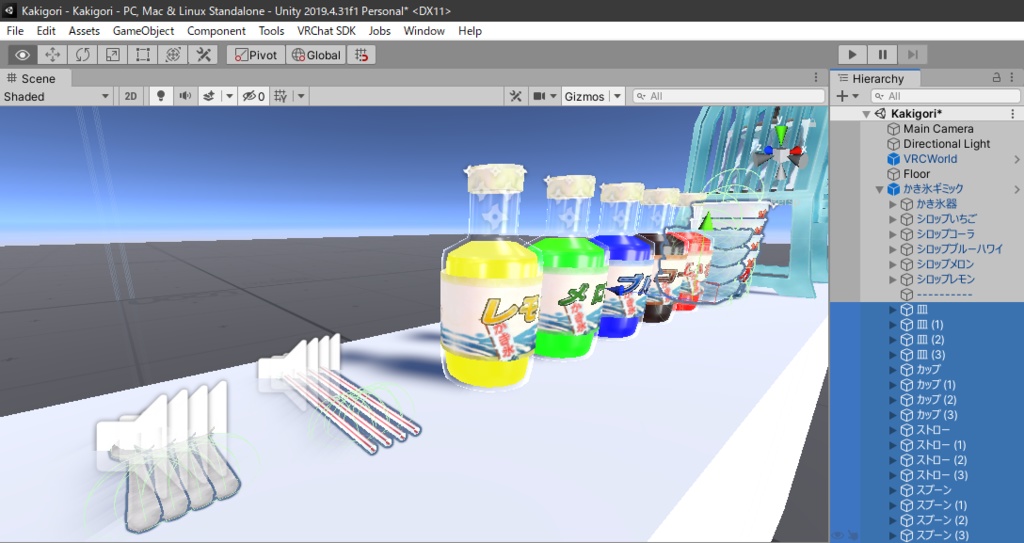1024x543 pixels.
Task: Open the grid settings dropdown arrow
Action: coord(301,96)
